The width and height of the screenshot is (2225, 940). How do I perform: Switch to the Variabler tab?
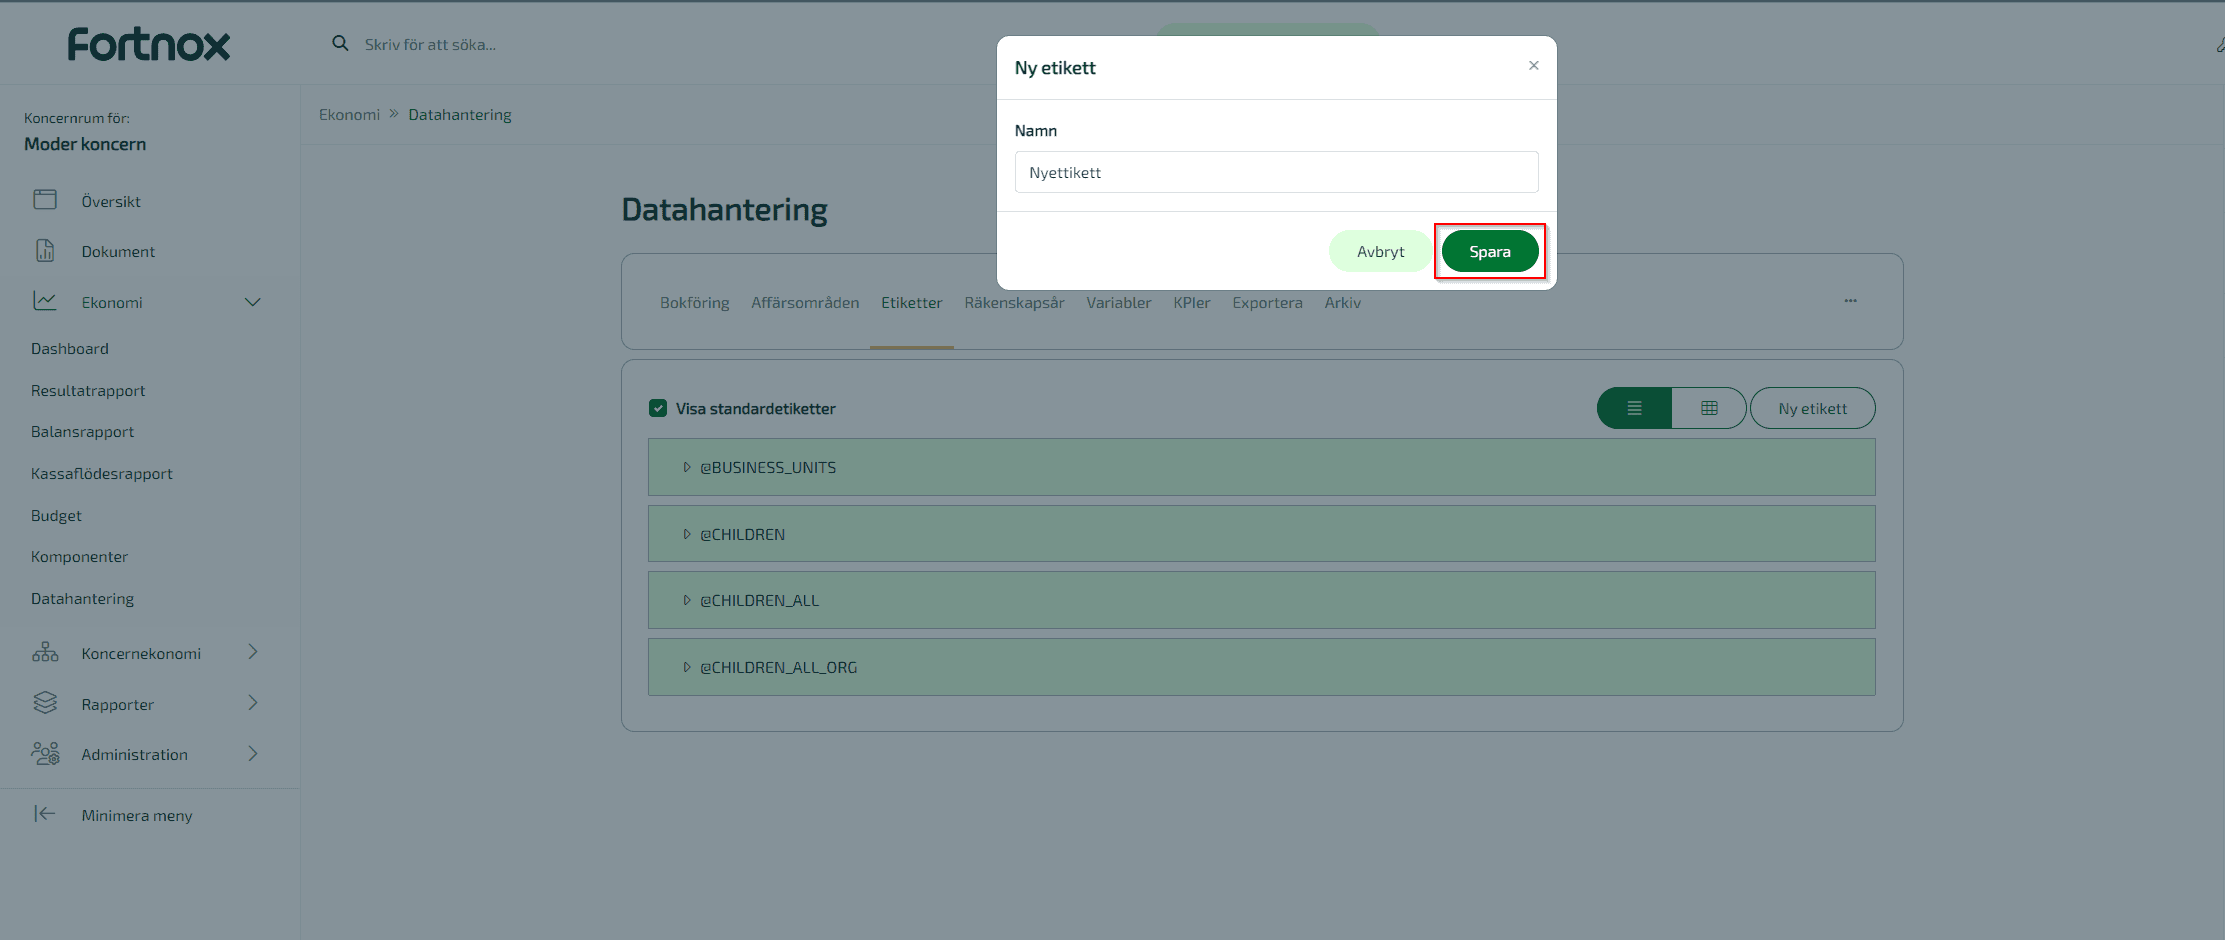click(1118, 303)
